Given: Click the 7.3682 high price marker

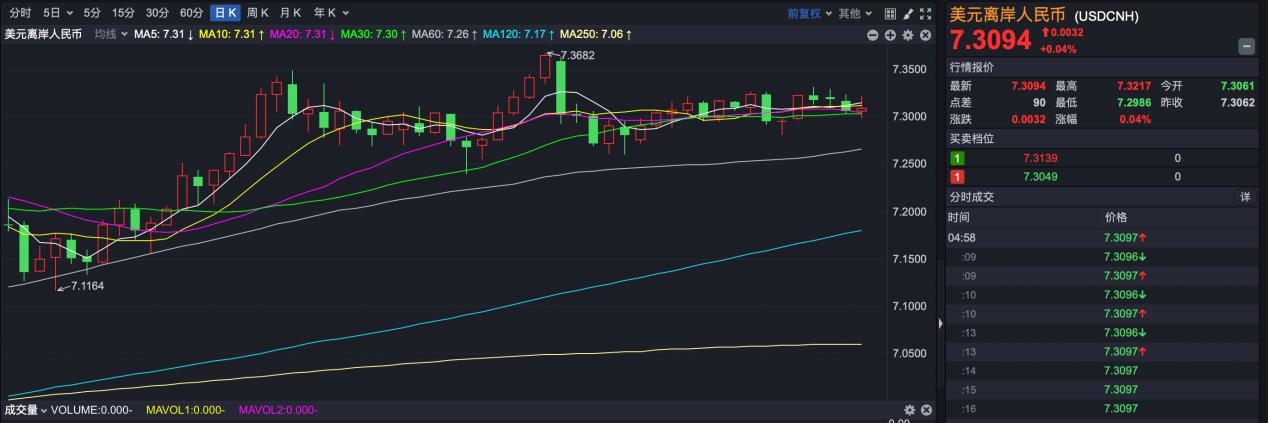Looking at the screenshot, I should (x=577, y=56).
